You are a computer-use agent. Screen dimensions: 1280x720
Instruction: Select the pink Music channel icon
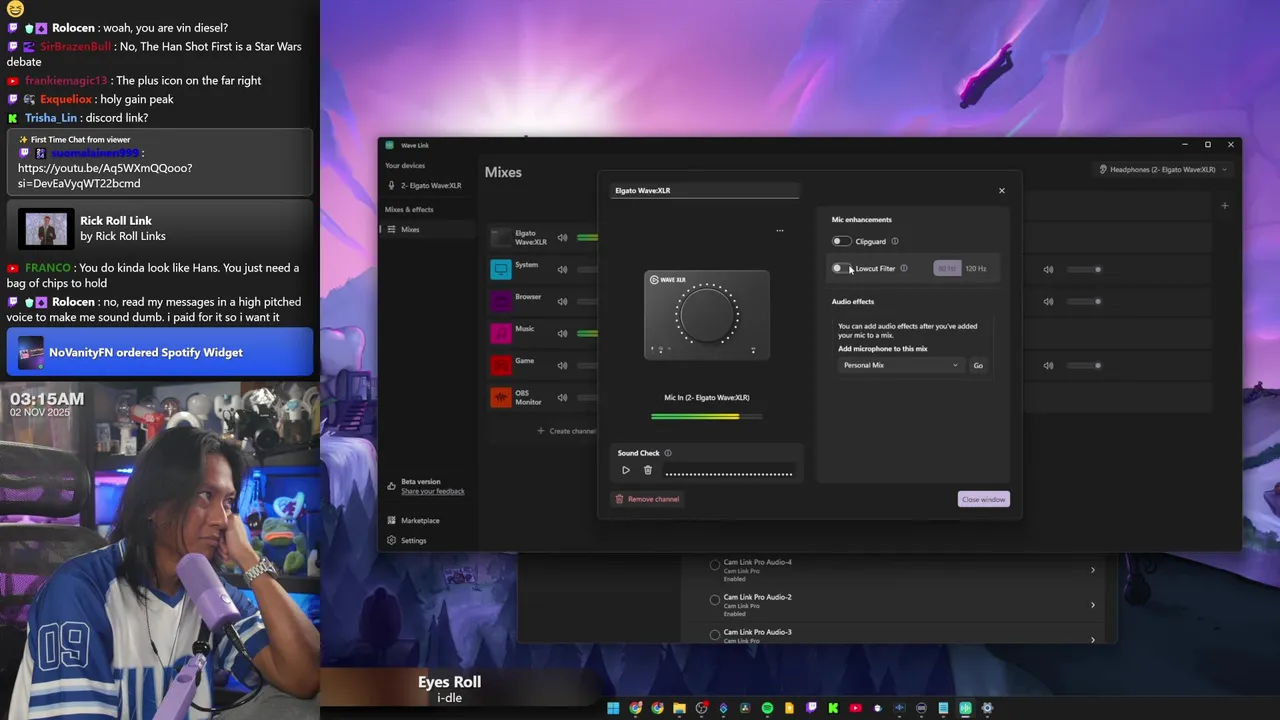click(x=501, y=333)
